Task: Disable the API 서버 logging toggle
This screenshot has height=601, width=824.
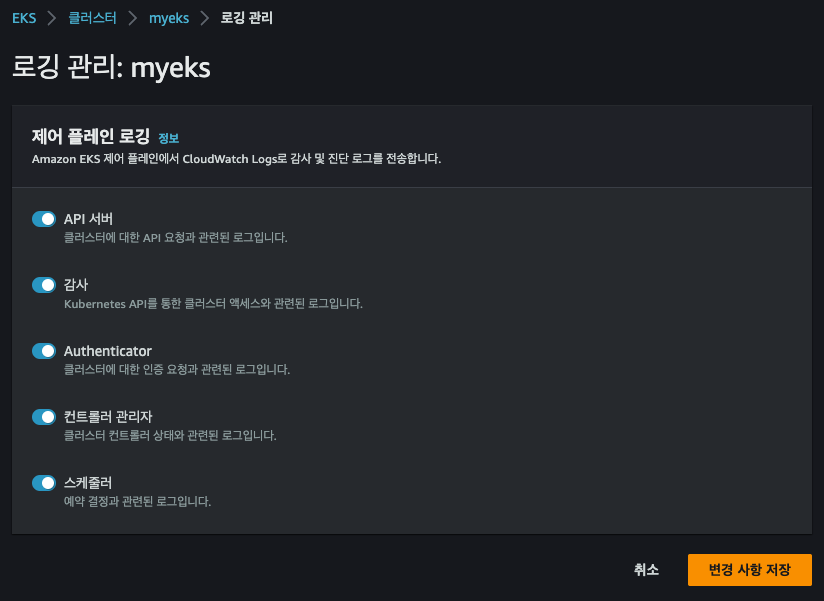Action: (44, 219)
